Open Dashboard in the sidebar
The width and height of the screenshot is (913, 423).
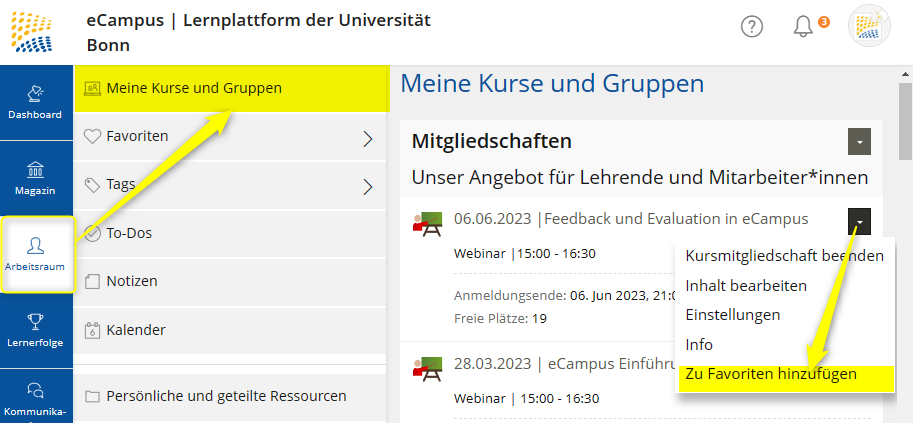click(35, 101)
